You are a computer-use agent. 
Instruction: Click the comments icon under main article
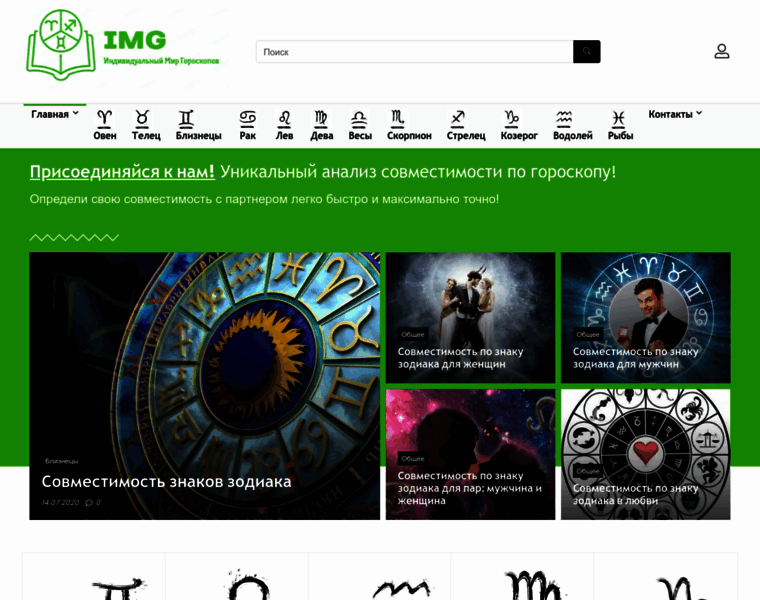click(x=89, y=503)
